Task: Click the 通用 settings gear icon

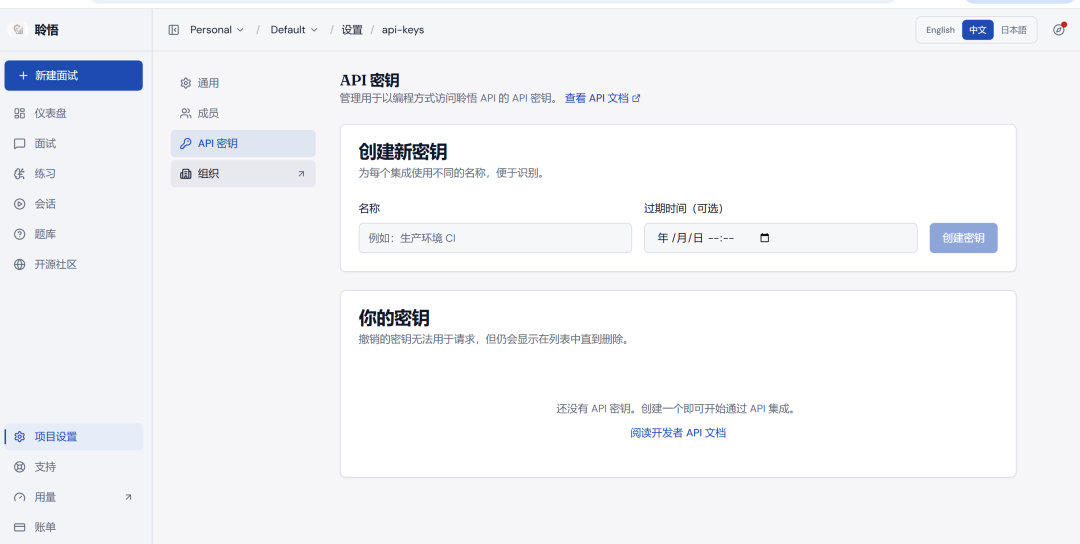Action: pyautogui.click(x=185, y=83)
